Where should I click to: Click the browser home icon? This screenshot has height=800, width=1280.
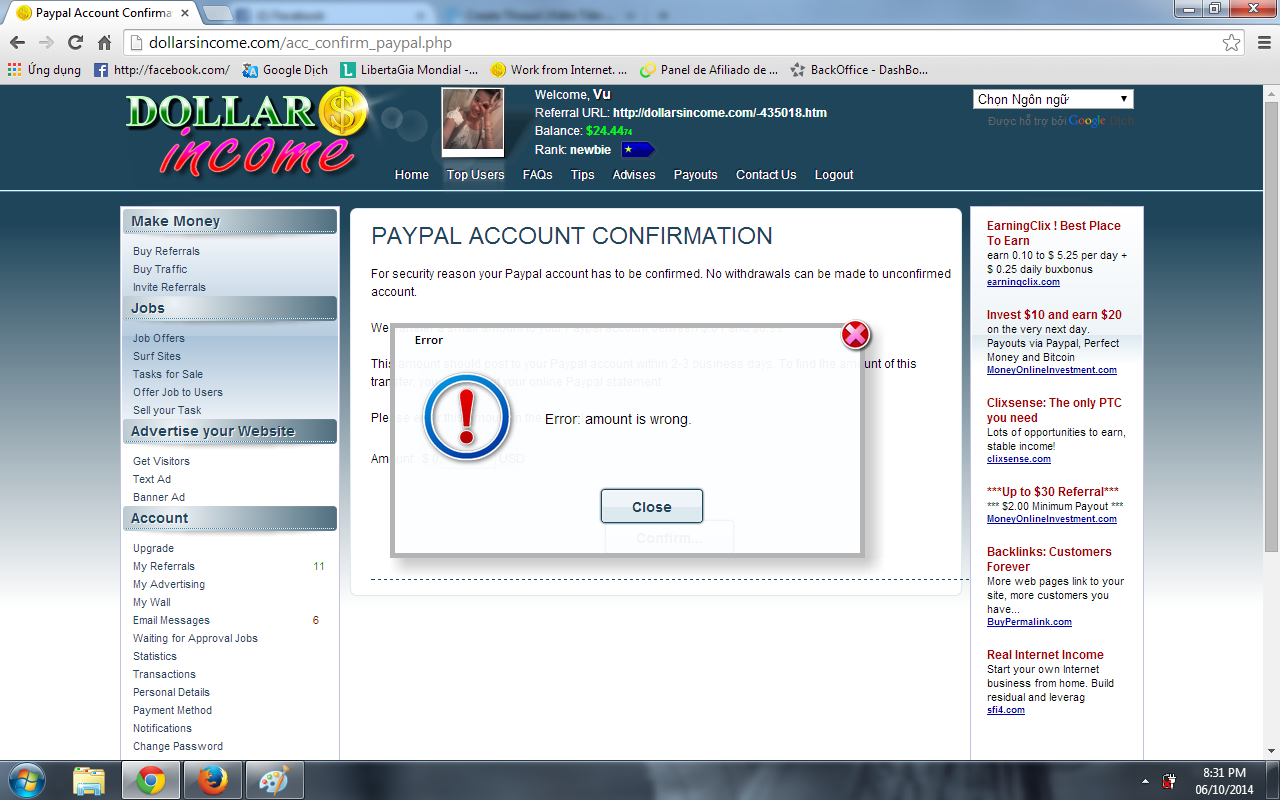(x=104, y=42)
